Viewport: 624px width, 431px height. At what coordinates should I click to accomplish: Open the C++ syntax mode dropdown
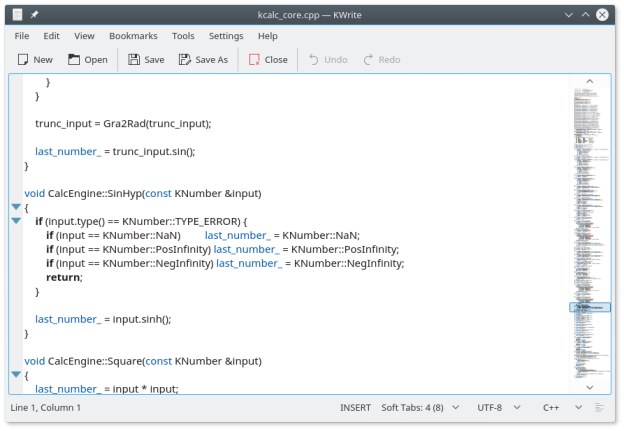(557, 408)
